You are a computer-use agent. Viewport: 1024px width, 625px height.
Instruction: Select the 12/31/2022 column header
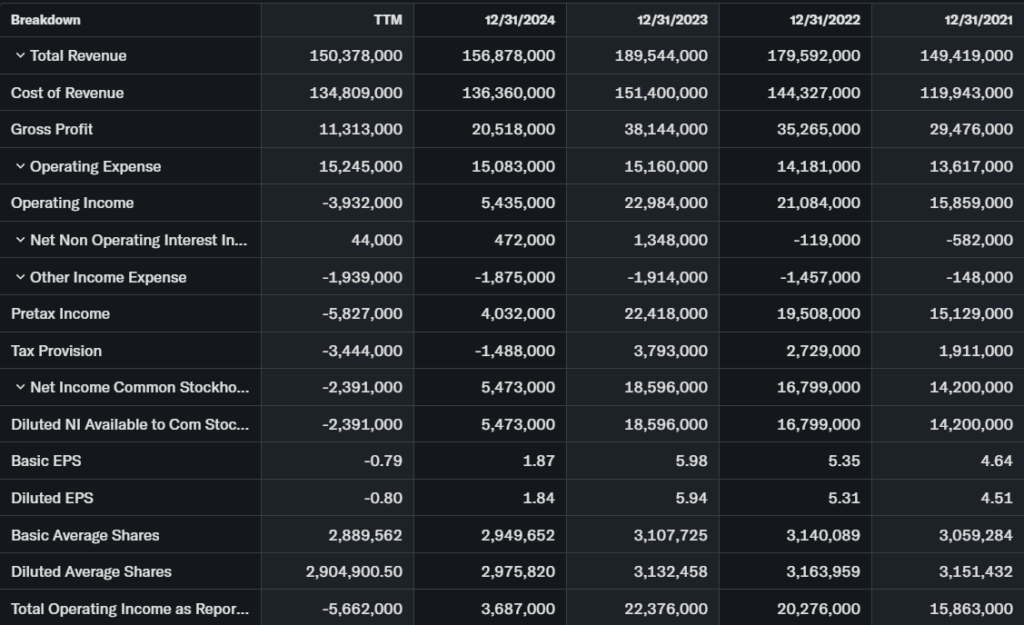click(824, 20)
